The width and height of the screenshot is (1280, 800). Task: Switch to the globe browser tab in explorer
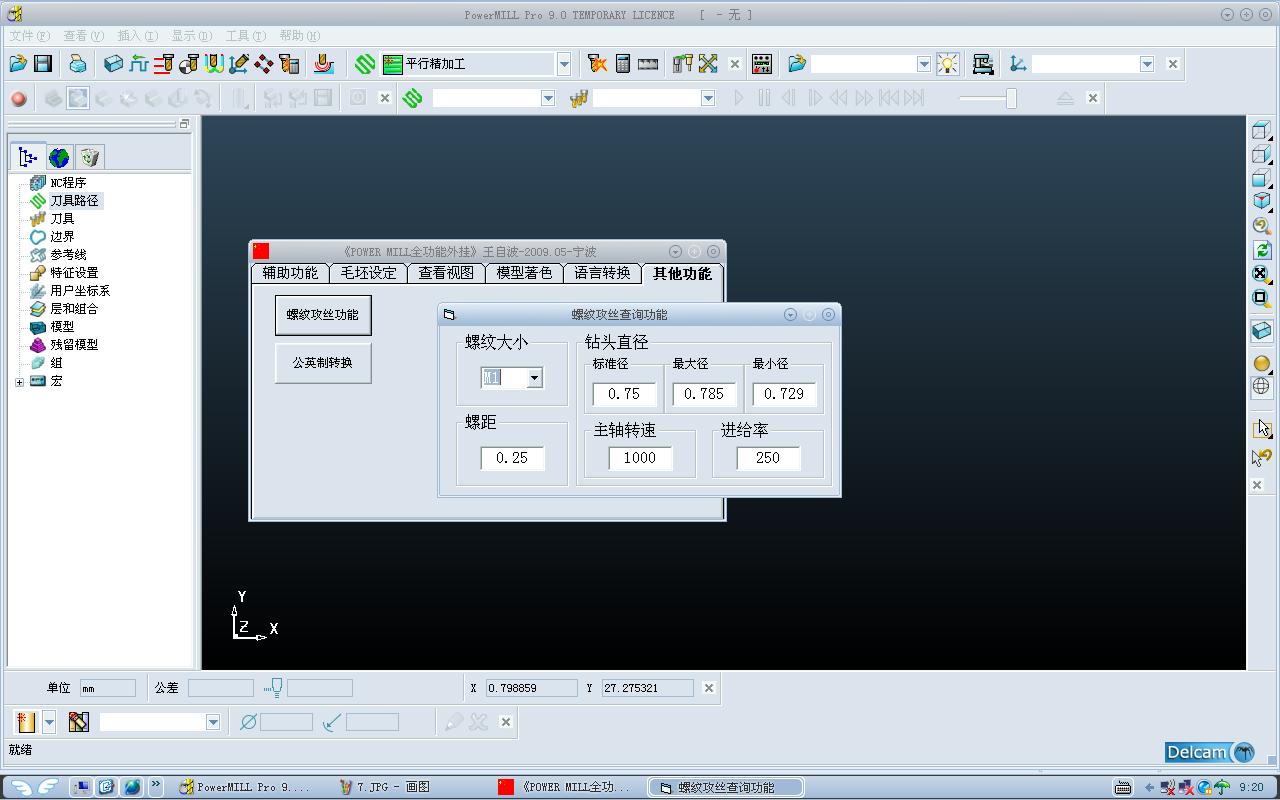tap(59, 157)
